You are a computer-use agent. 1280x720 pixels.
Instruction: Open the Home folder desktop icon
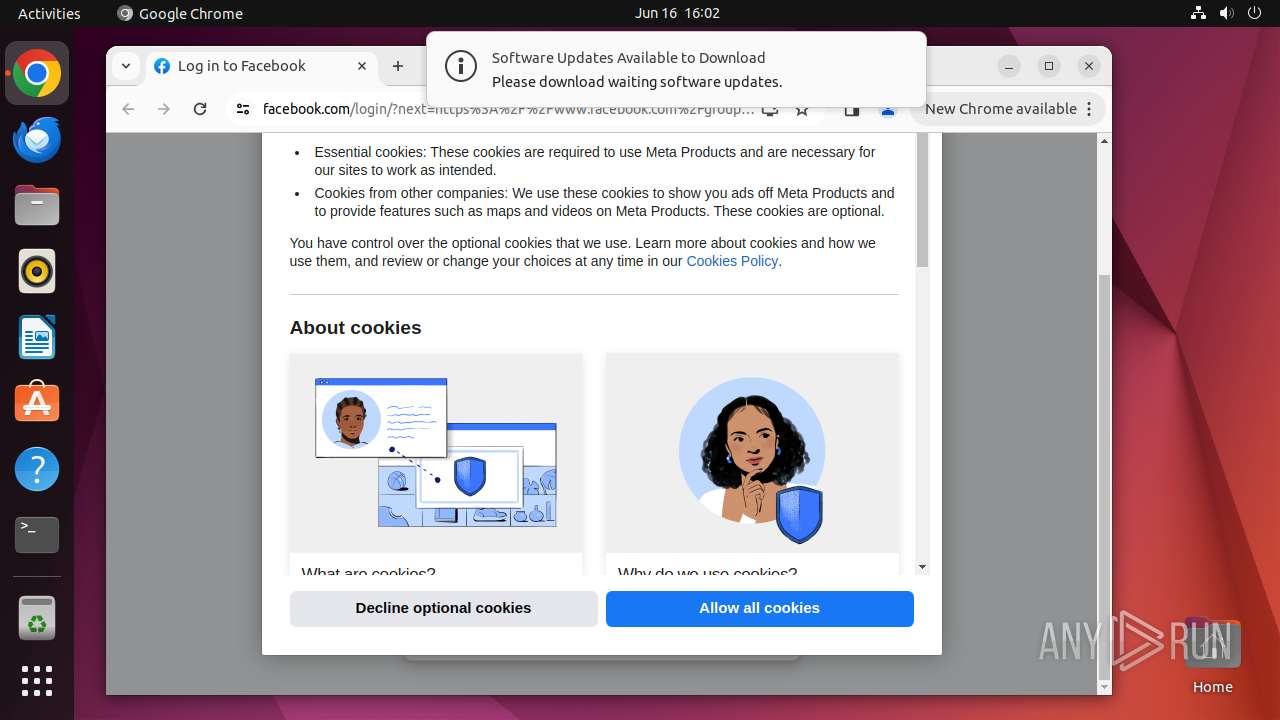pyautogui.click(x=1212, y=656)
